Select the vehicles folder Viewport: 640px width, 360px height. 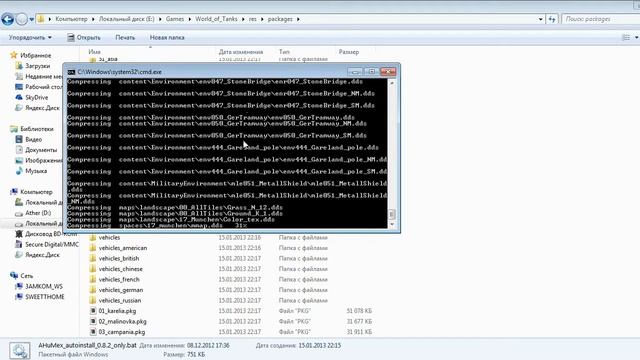click(109, 238)
